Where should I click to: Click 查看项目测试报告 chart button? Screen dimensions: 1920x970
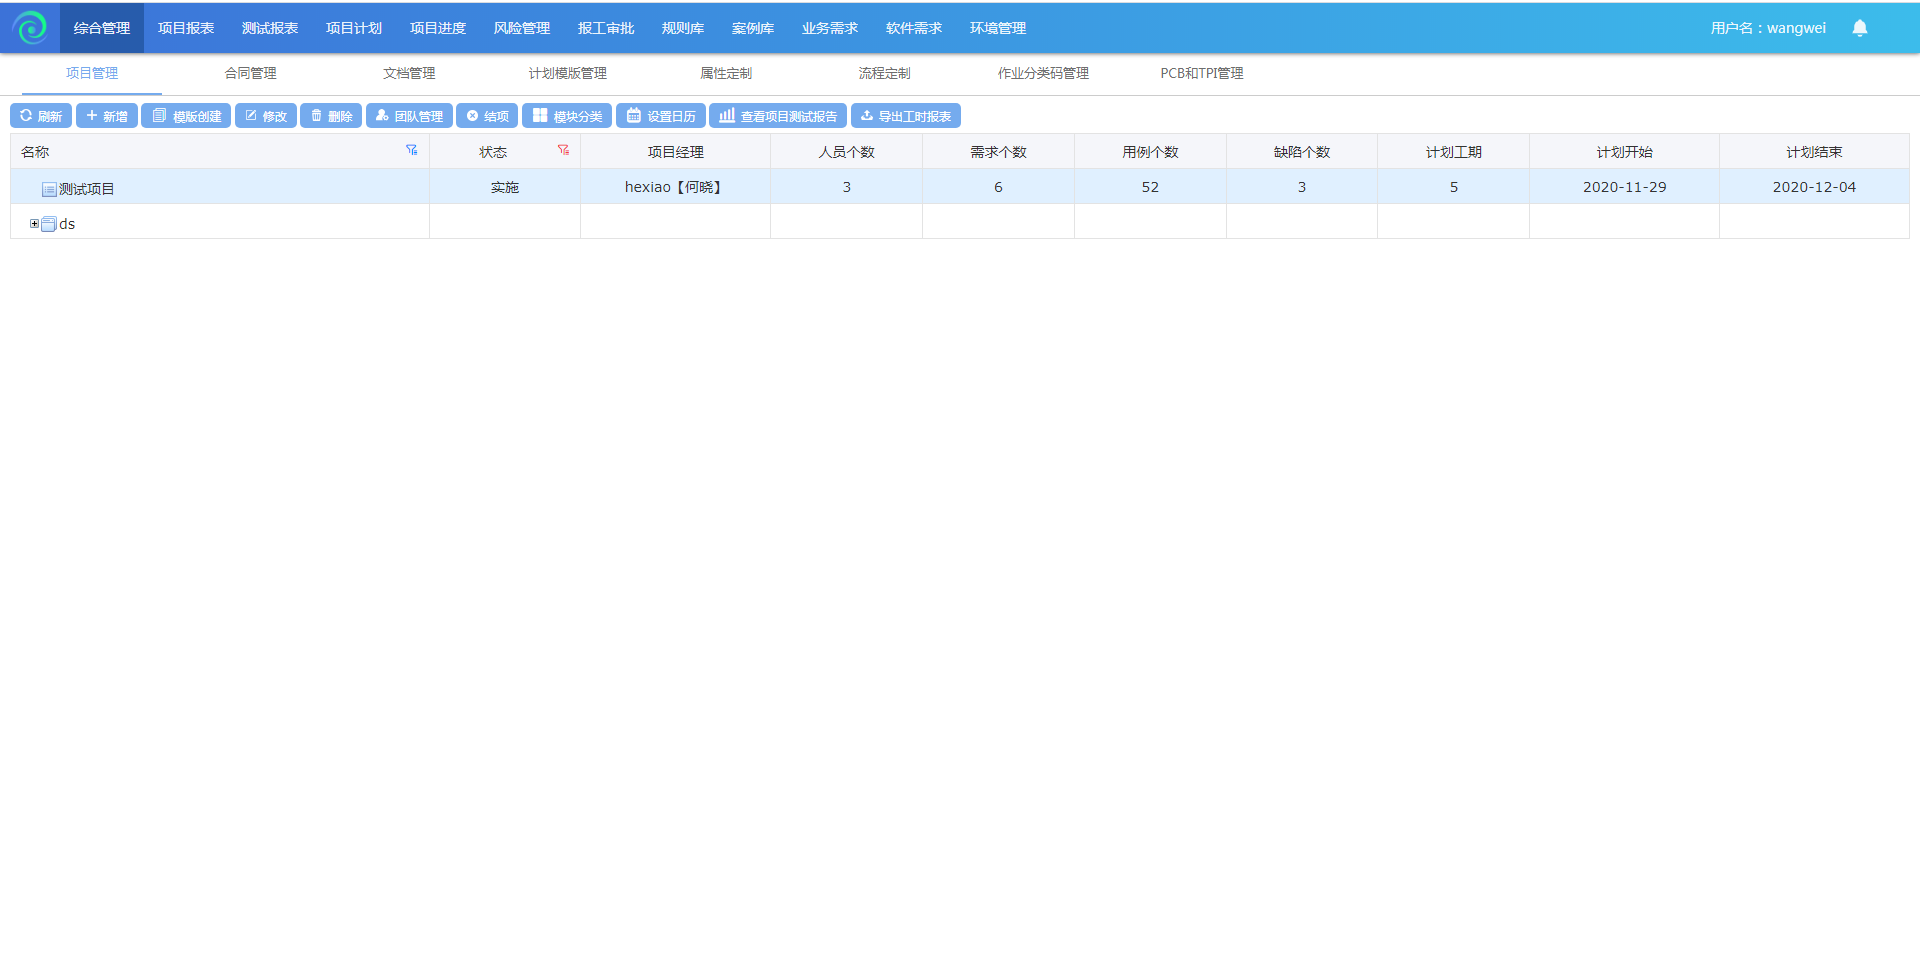click(x=778, y=116)
